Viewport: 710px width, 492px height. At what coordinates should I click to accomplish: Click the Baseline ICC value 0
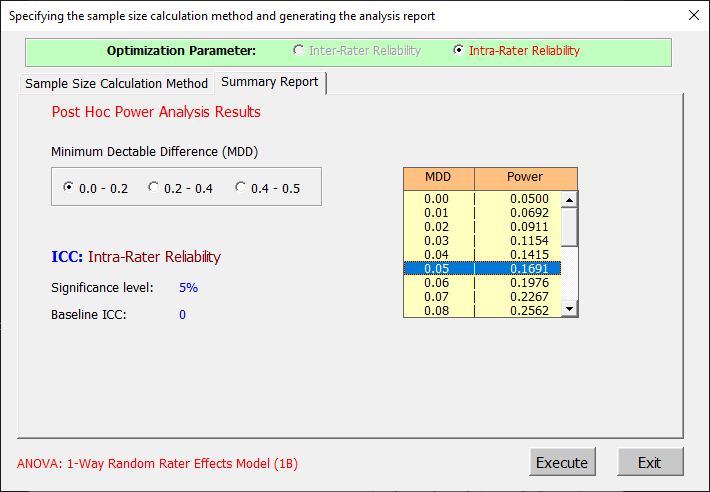[x=182, y=315]
